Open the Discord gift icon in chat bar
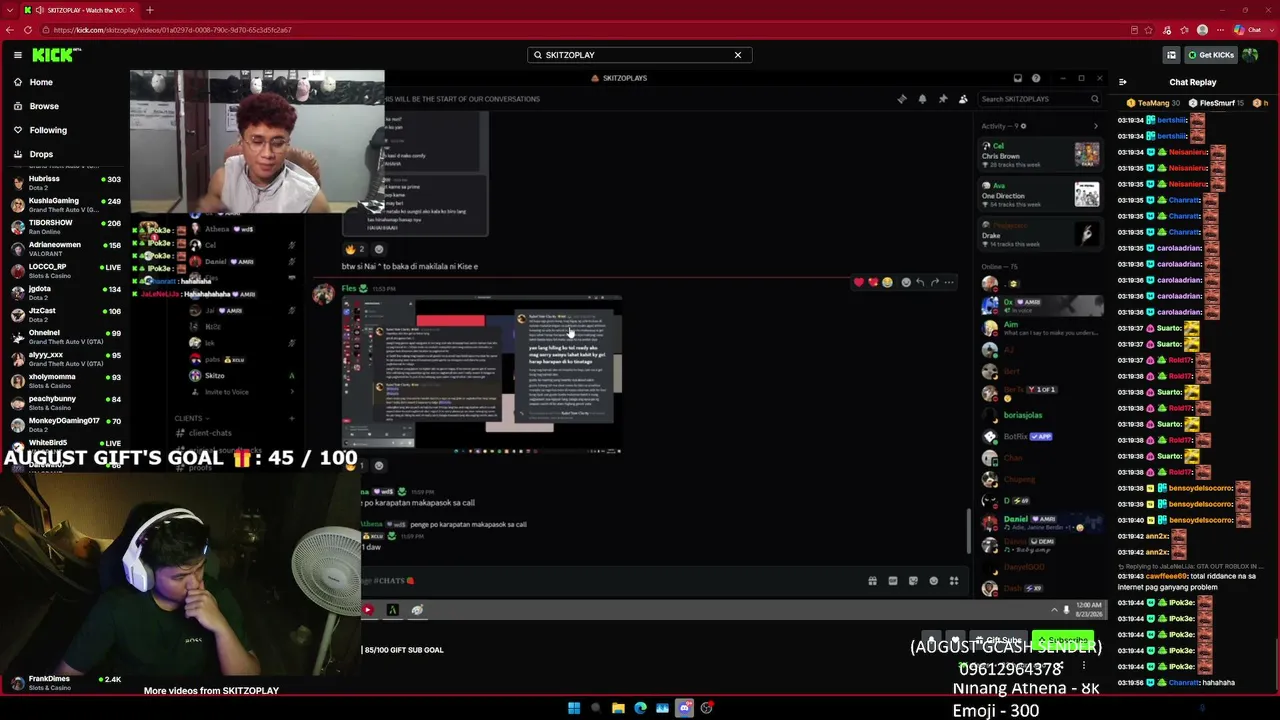Viewport: 1280px width, 720px height. (x=872, y=581)
